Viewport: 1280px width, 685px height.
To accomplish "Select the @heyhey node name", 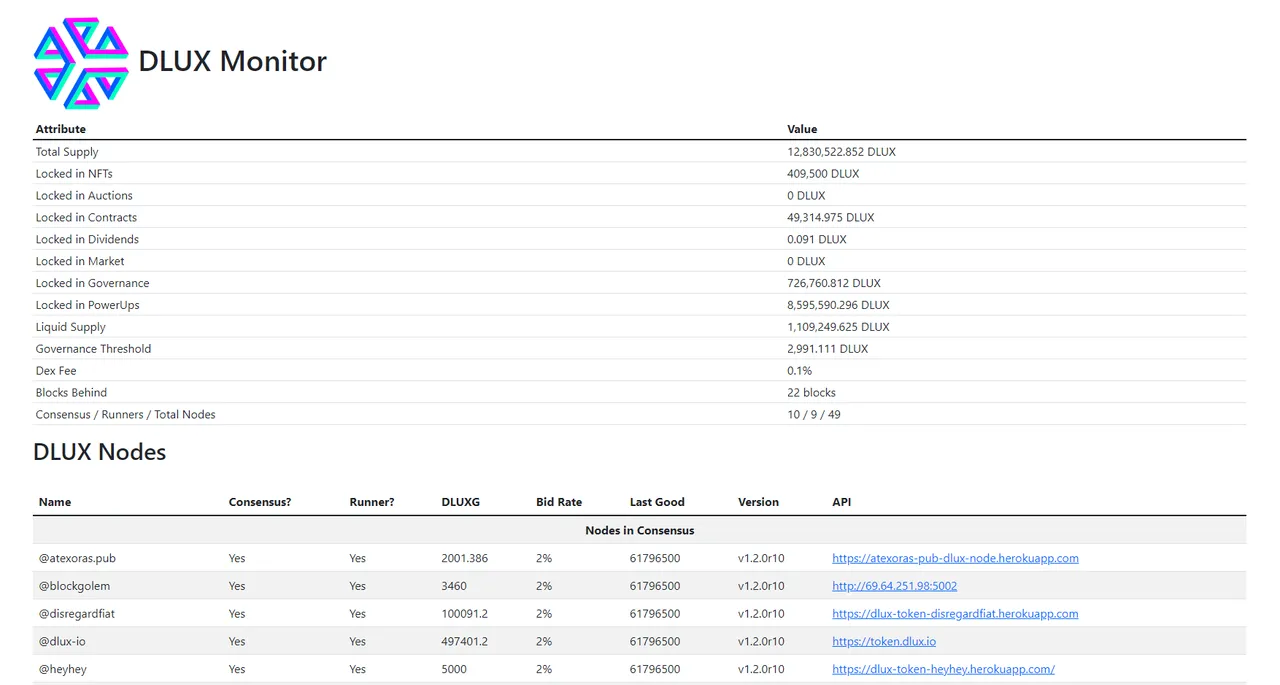I will [63, 670].
